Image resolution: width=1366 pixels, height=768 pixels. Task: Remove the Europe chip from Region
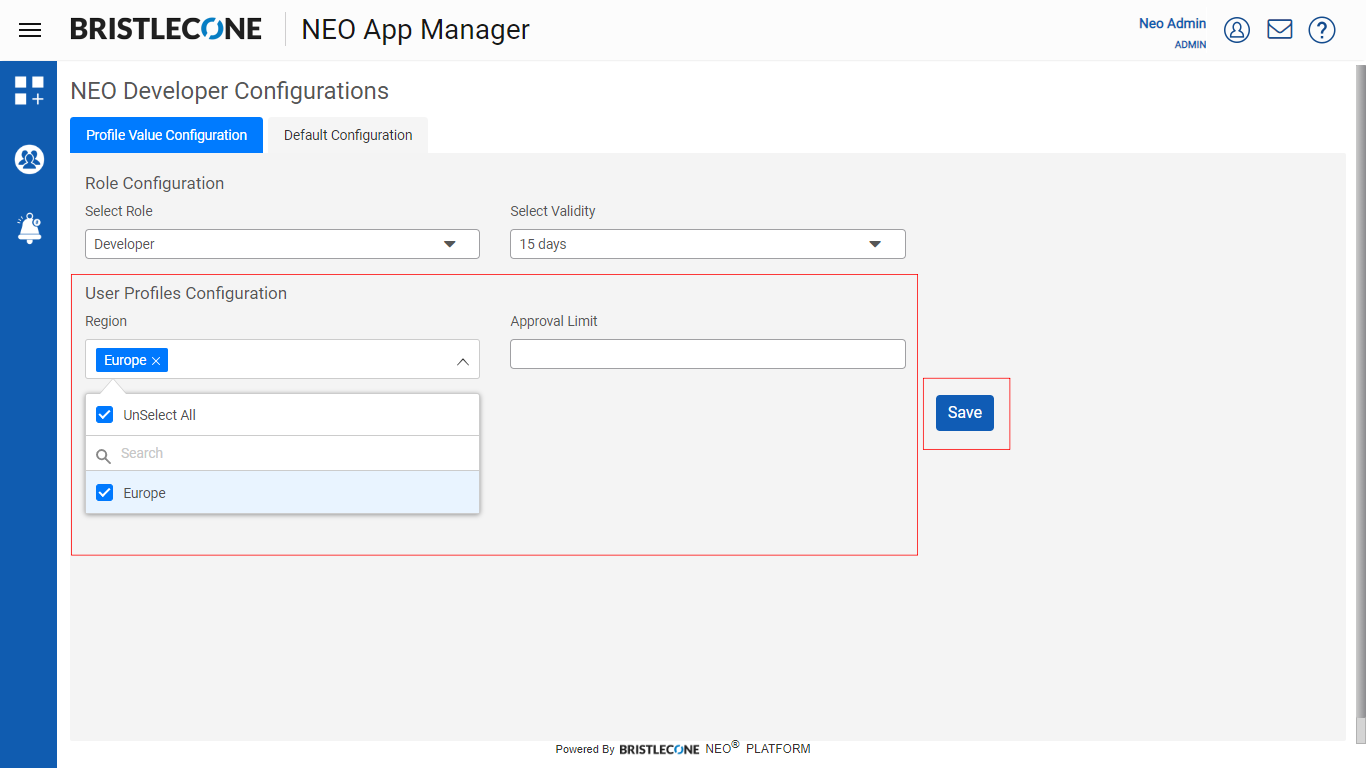click(156, 361)
